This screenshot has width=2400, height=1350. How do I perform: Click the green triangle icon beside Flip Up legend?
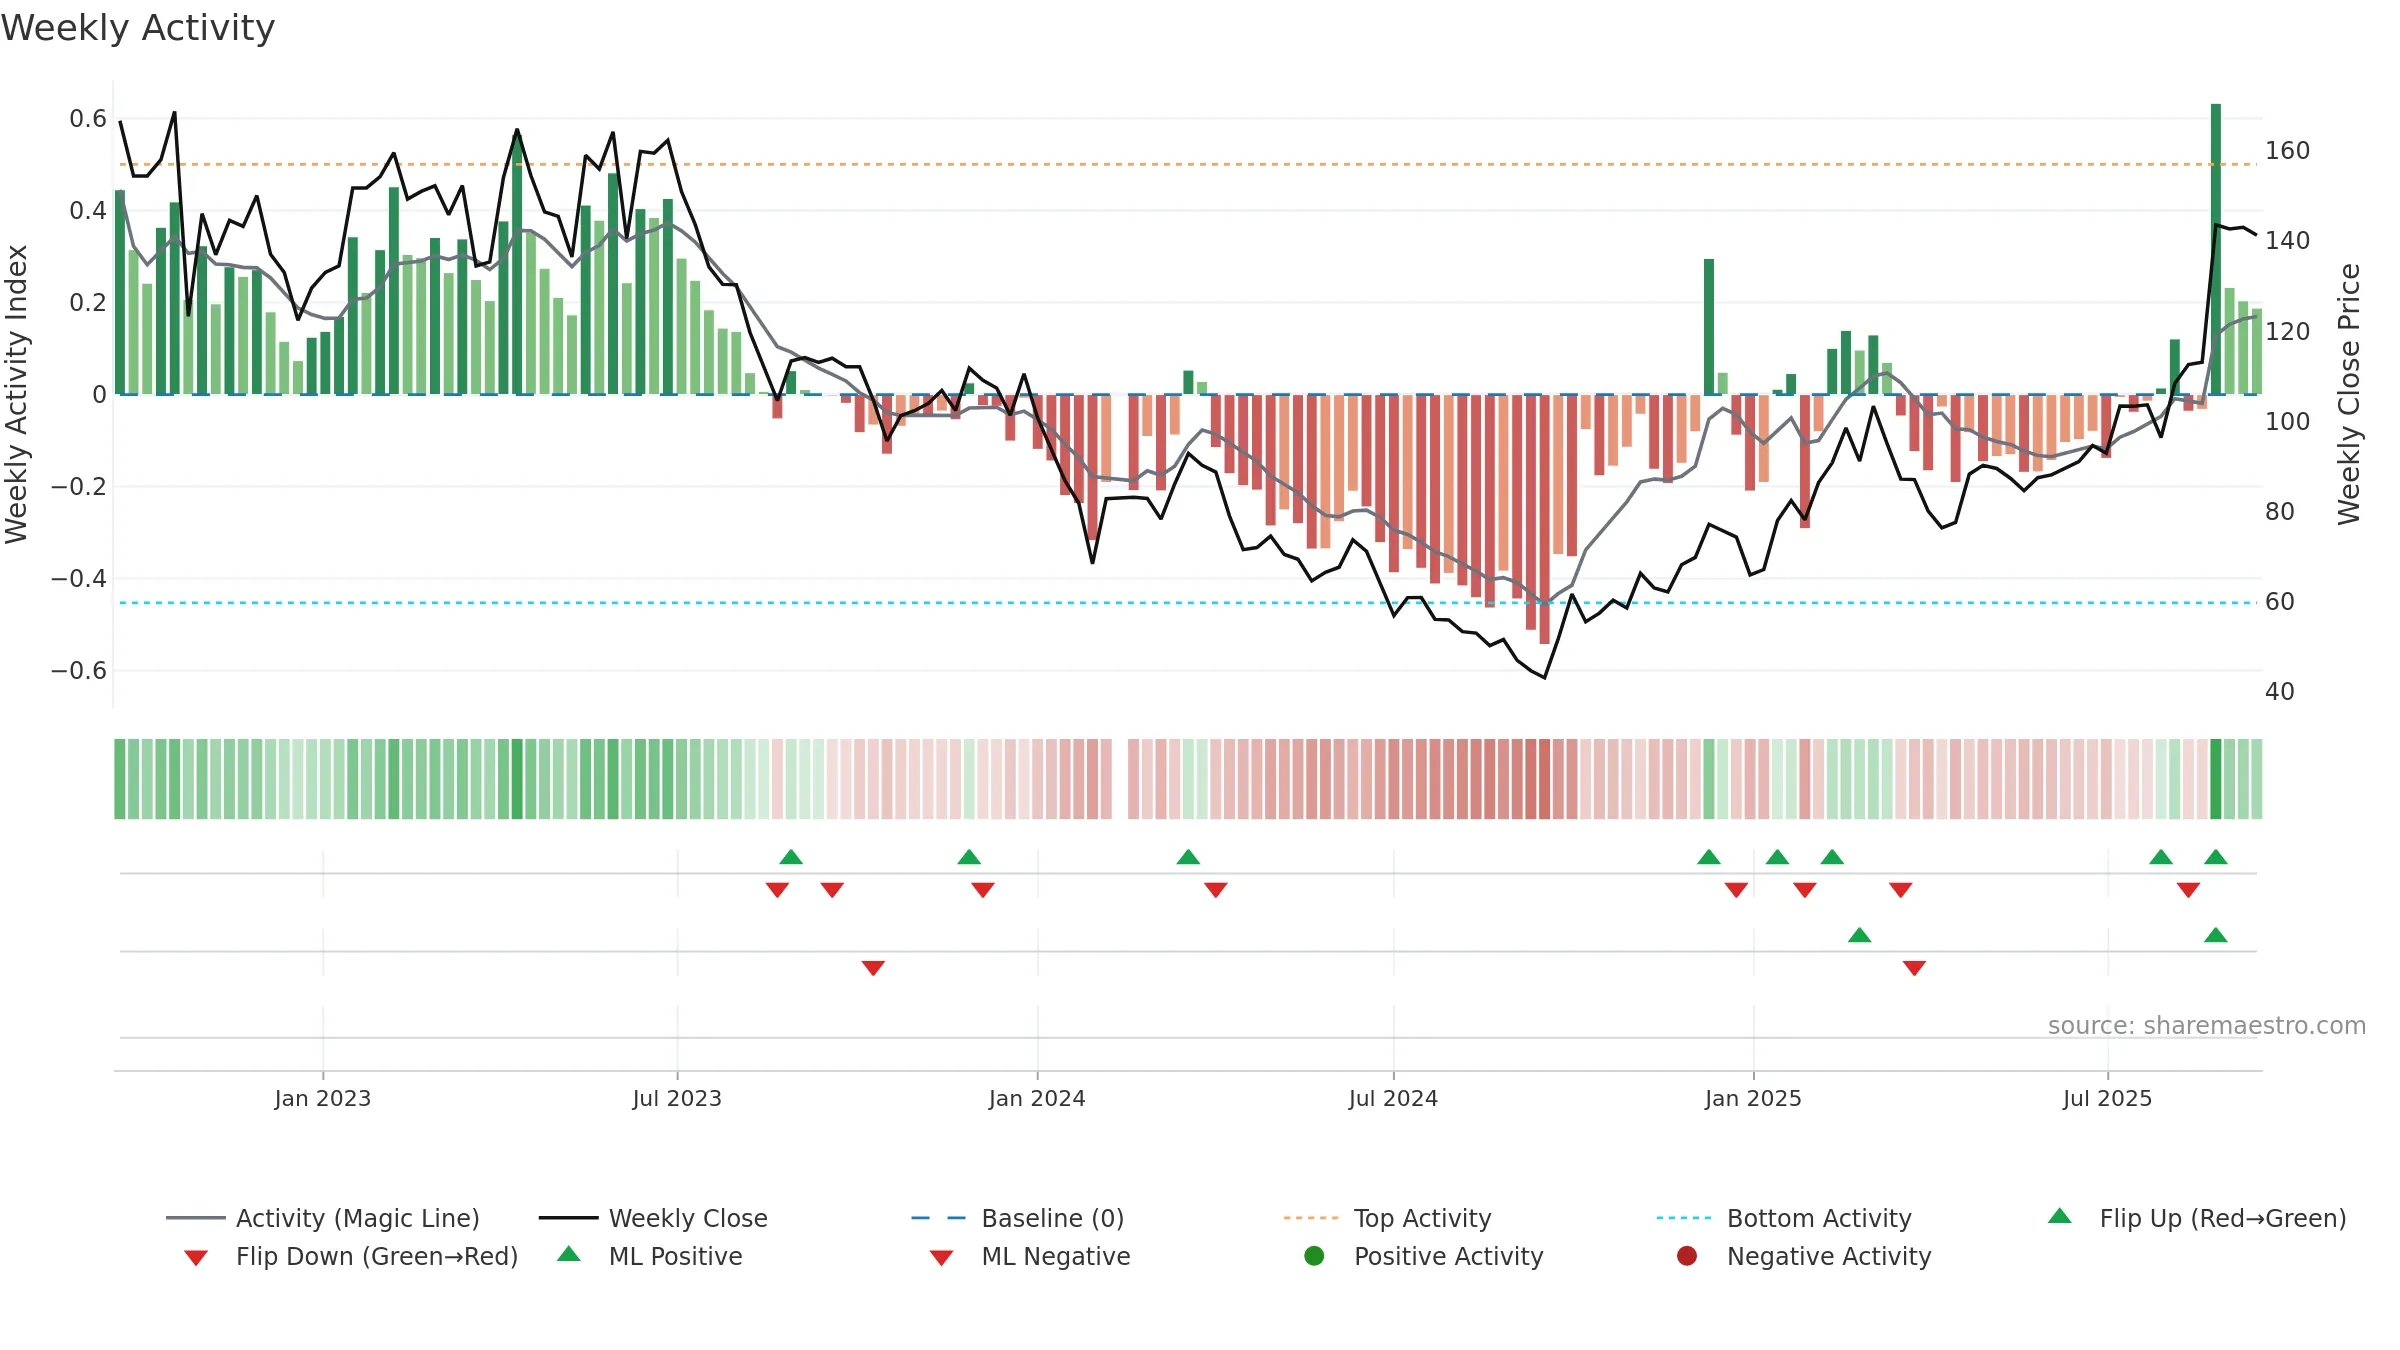(x=2059, y=1216)
